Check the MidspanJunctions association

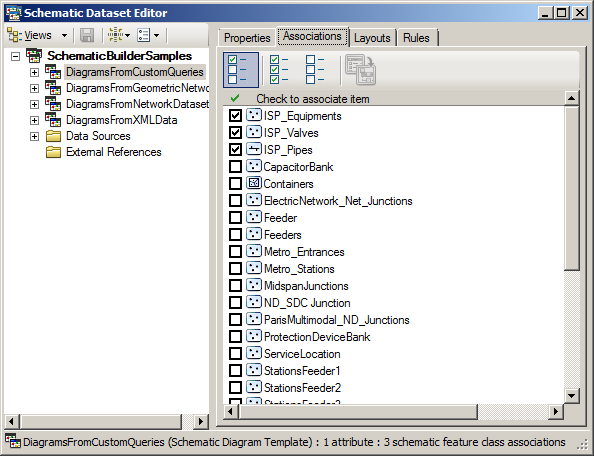pyautogui.click(x=235, y=286)
